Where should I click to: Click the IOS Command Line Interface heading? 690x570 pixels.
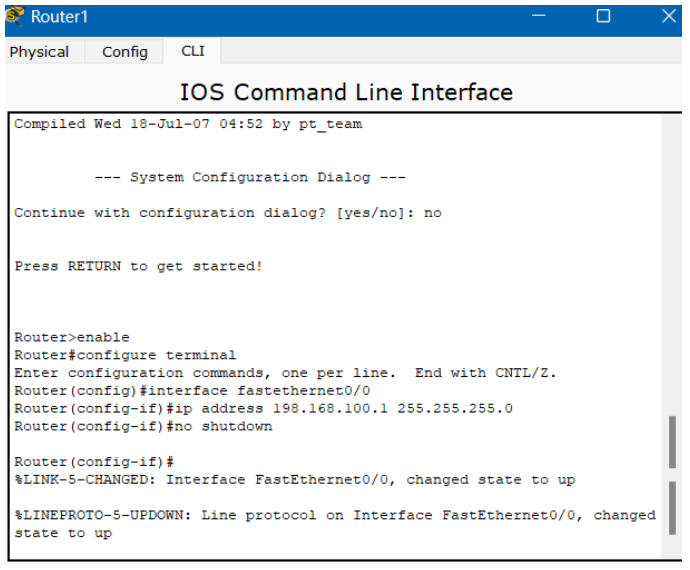point(346,93)
